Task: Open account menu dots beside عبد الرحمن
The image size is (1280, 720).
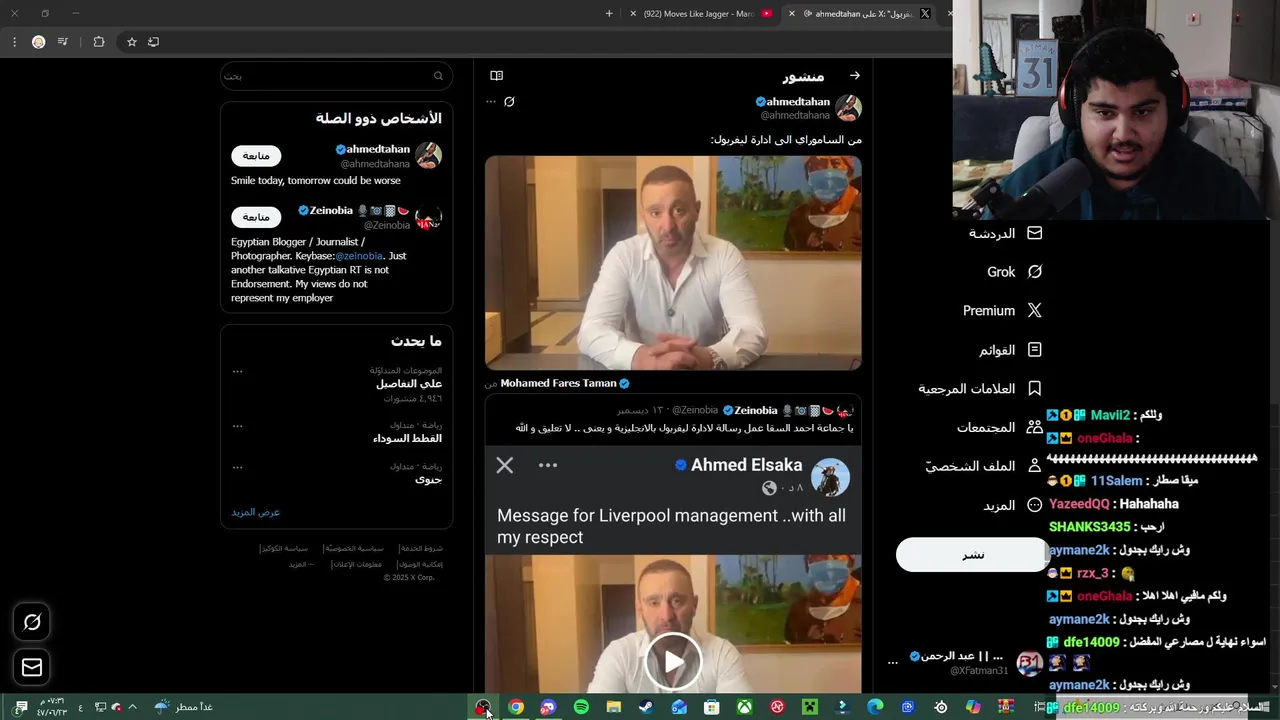Action: tap(893, 662)
